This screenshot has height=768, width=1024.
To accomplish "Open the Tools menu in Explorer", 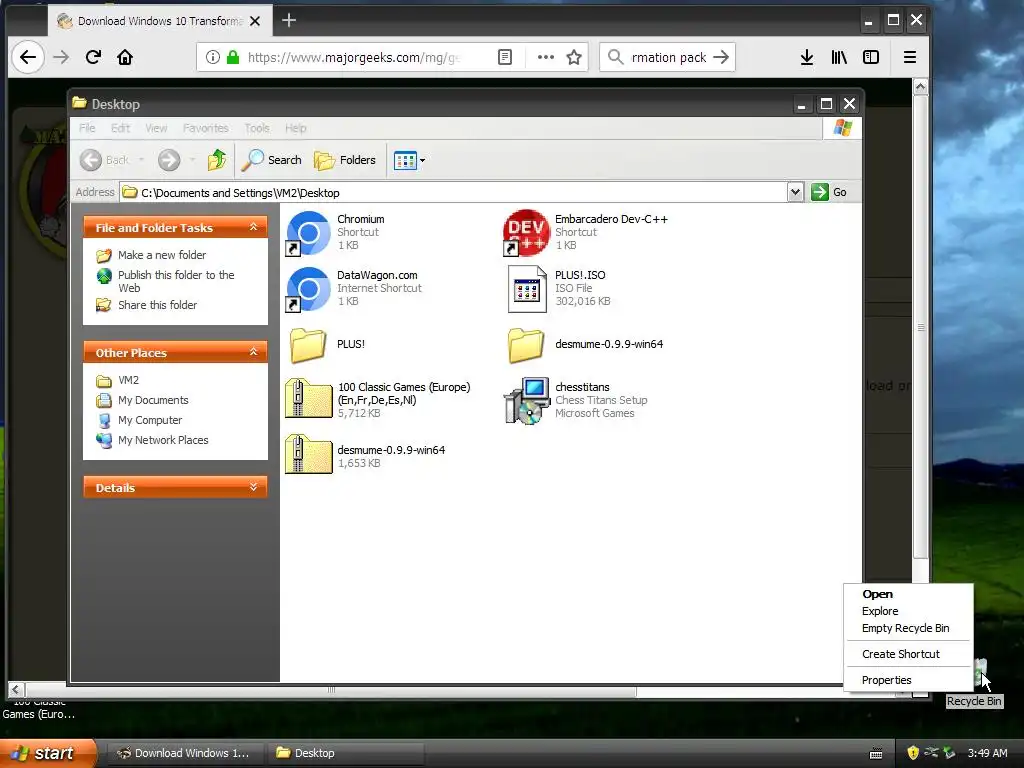I will (257, 128).
